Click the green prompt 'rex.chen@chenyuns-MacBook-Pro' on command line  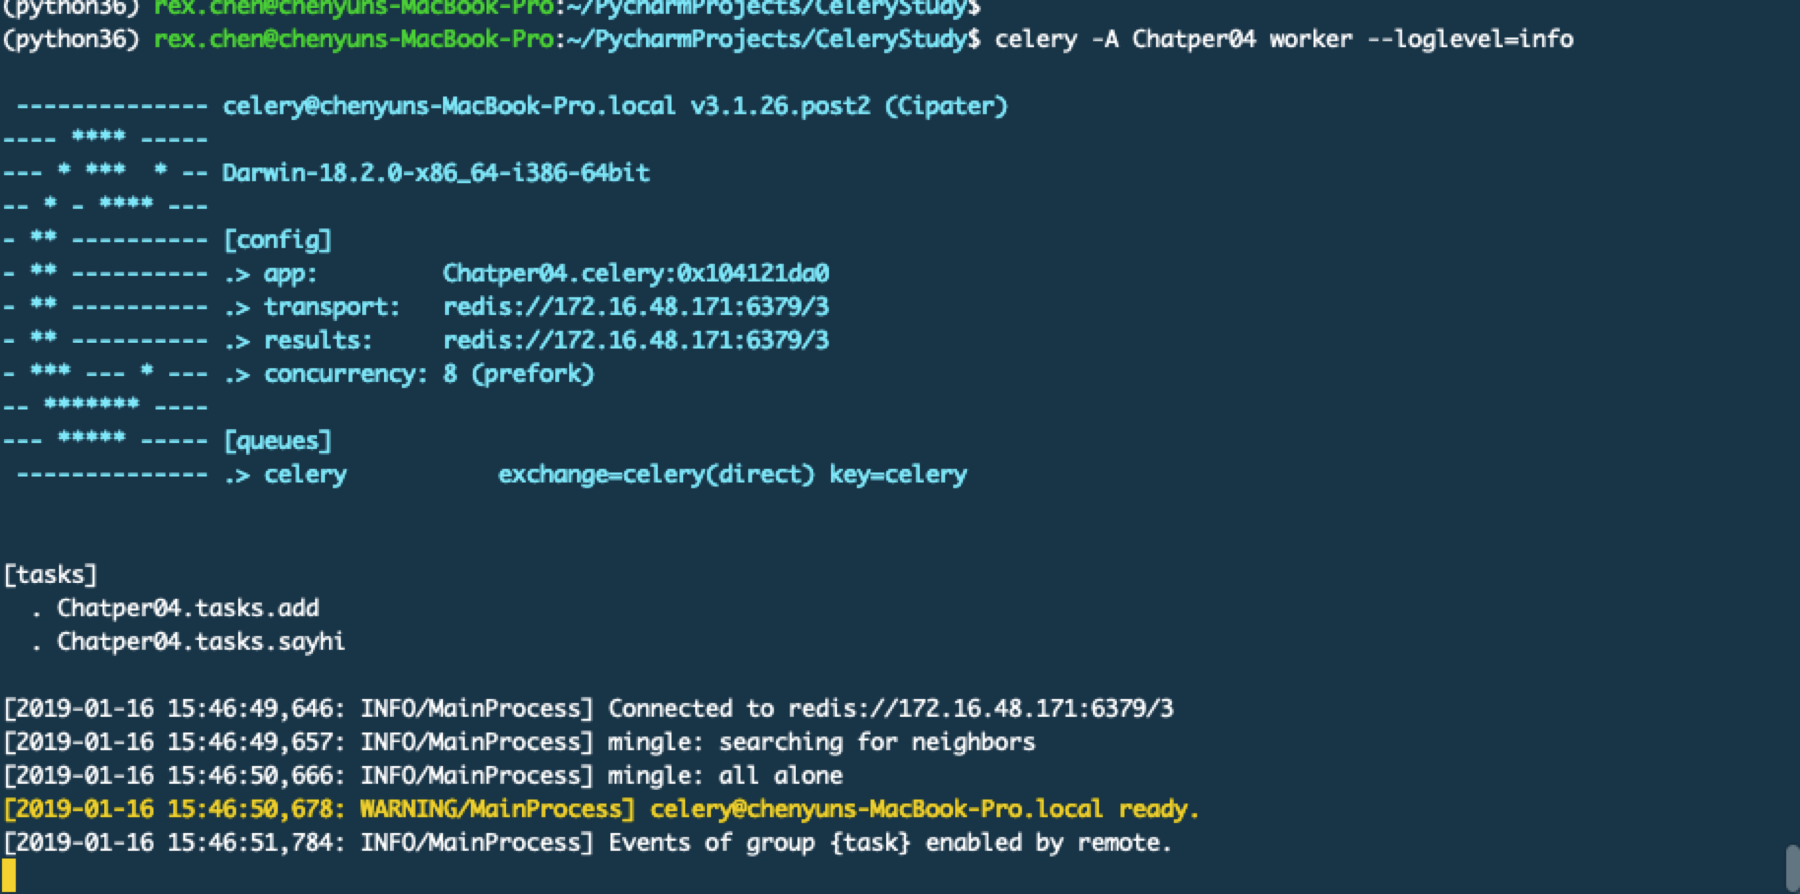pos(354,40)
